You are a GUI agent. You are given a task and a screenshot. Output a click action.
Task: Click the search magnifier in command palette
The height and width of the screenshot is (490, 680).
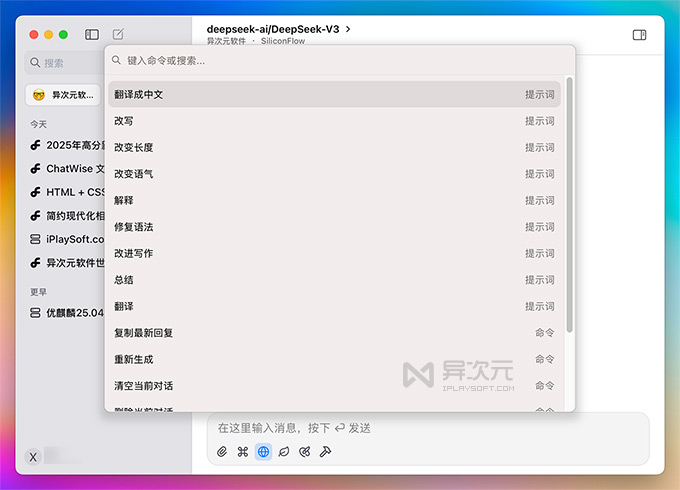[x=116, y=60]
